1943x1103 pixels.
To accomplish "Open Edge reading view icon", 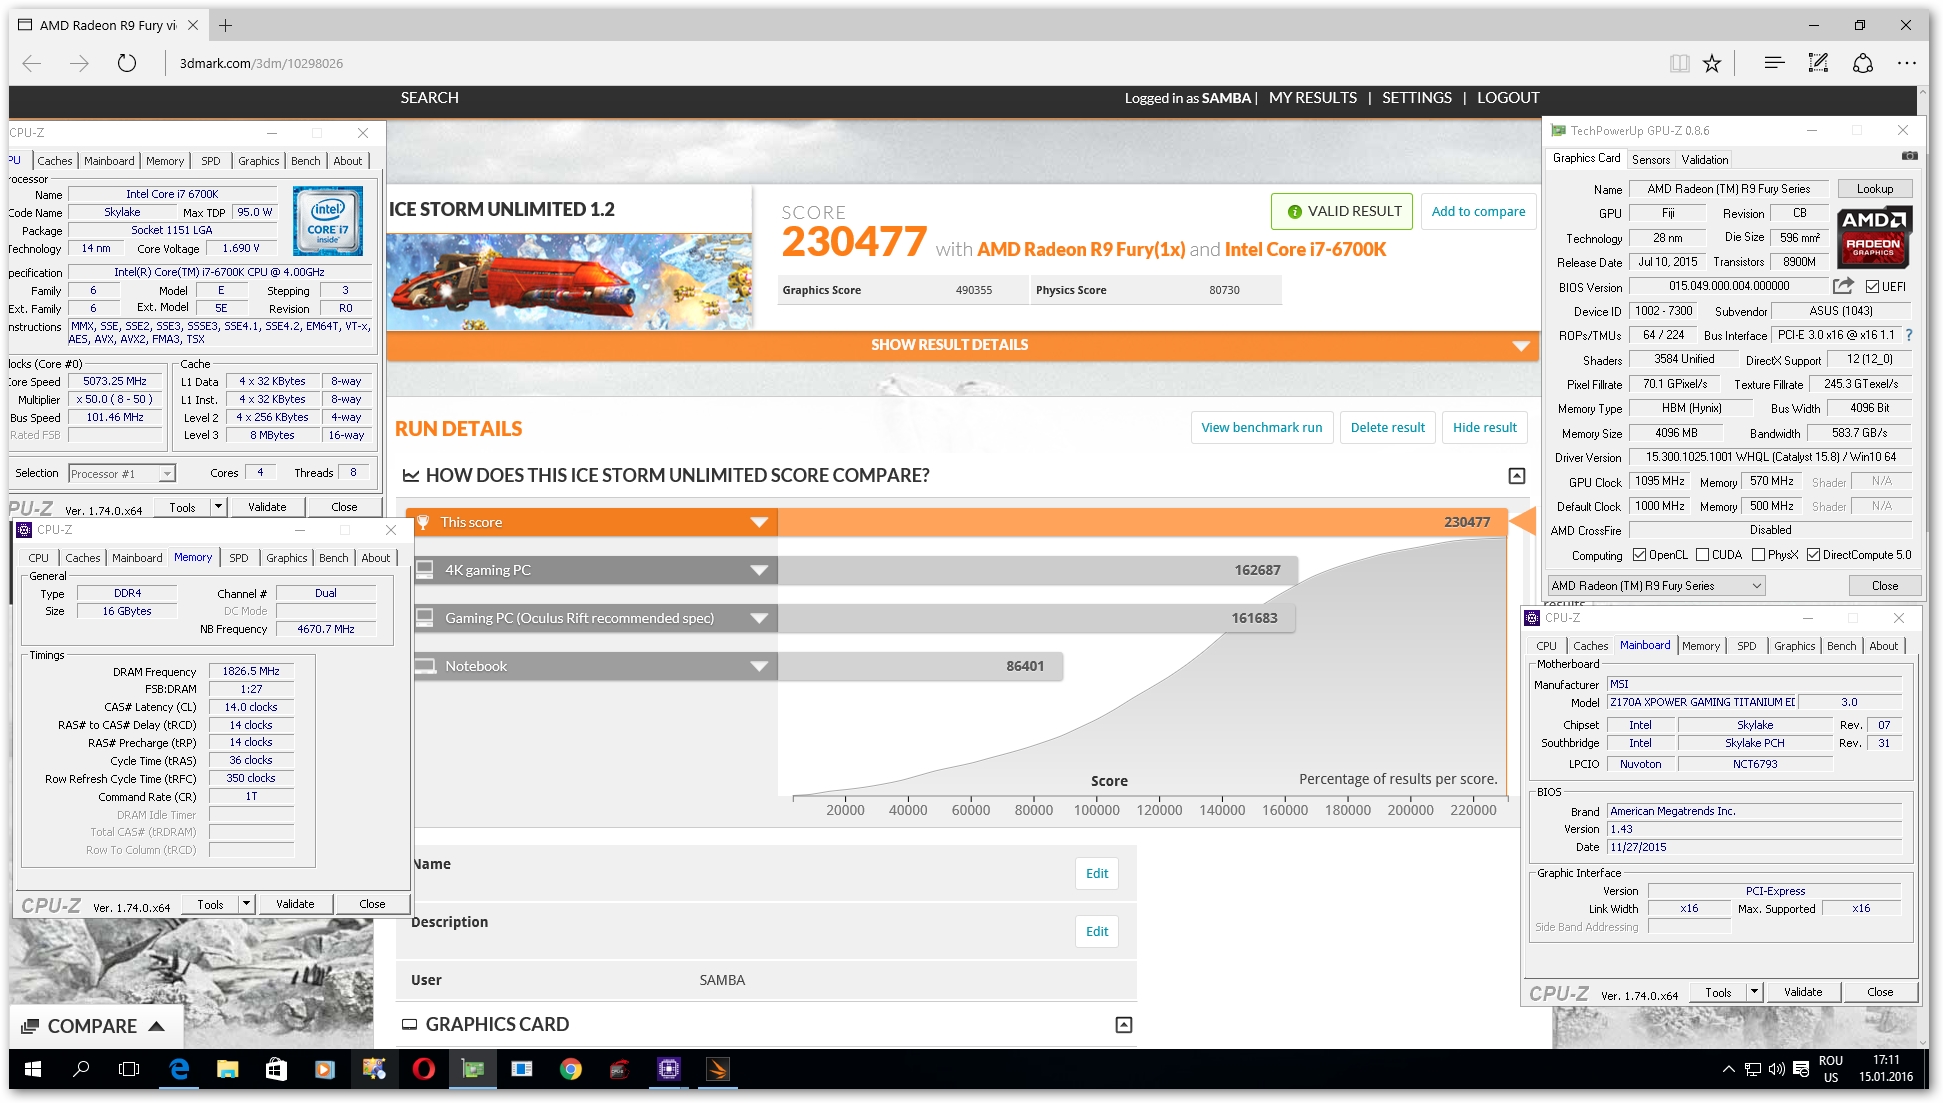I will (1679, 63).
